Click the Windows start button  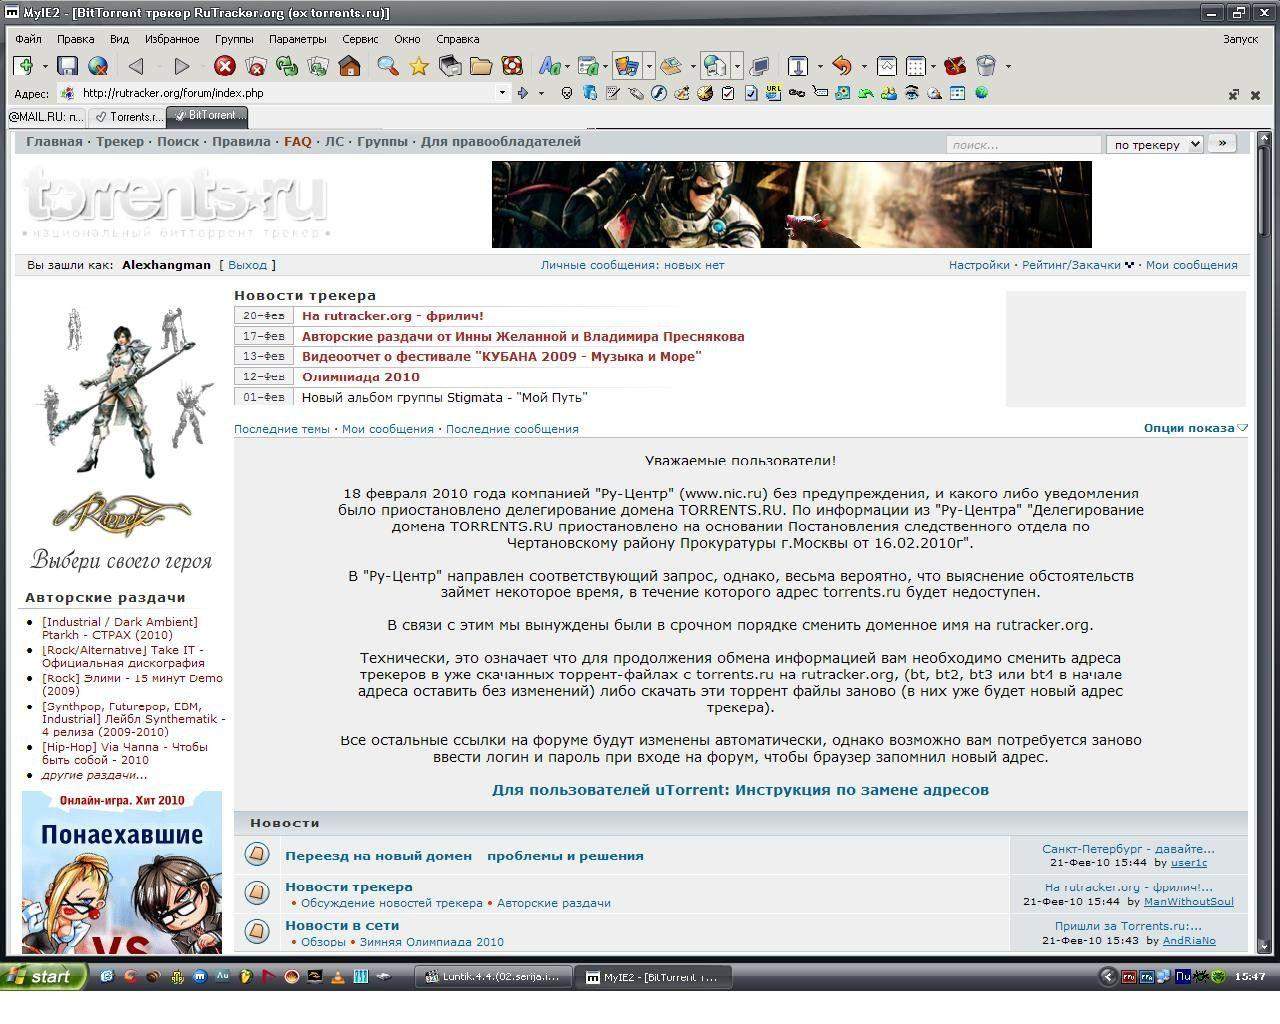pyautogui.click(x=43, y=976)
